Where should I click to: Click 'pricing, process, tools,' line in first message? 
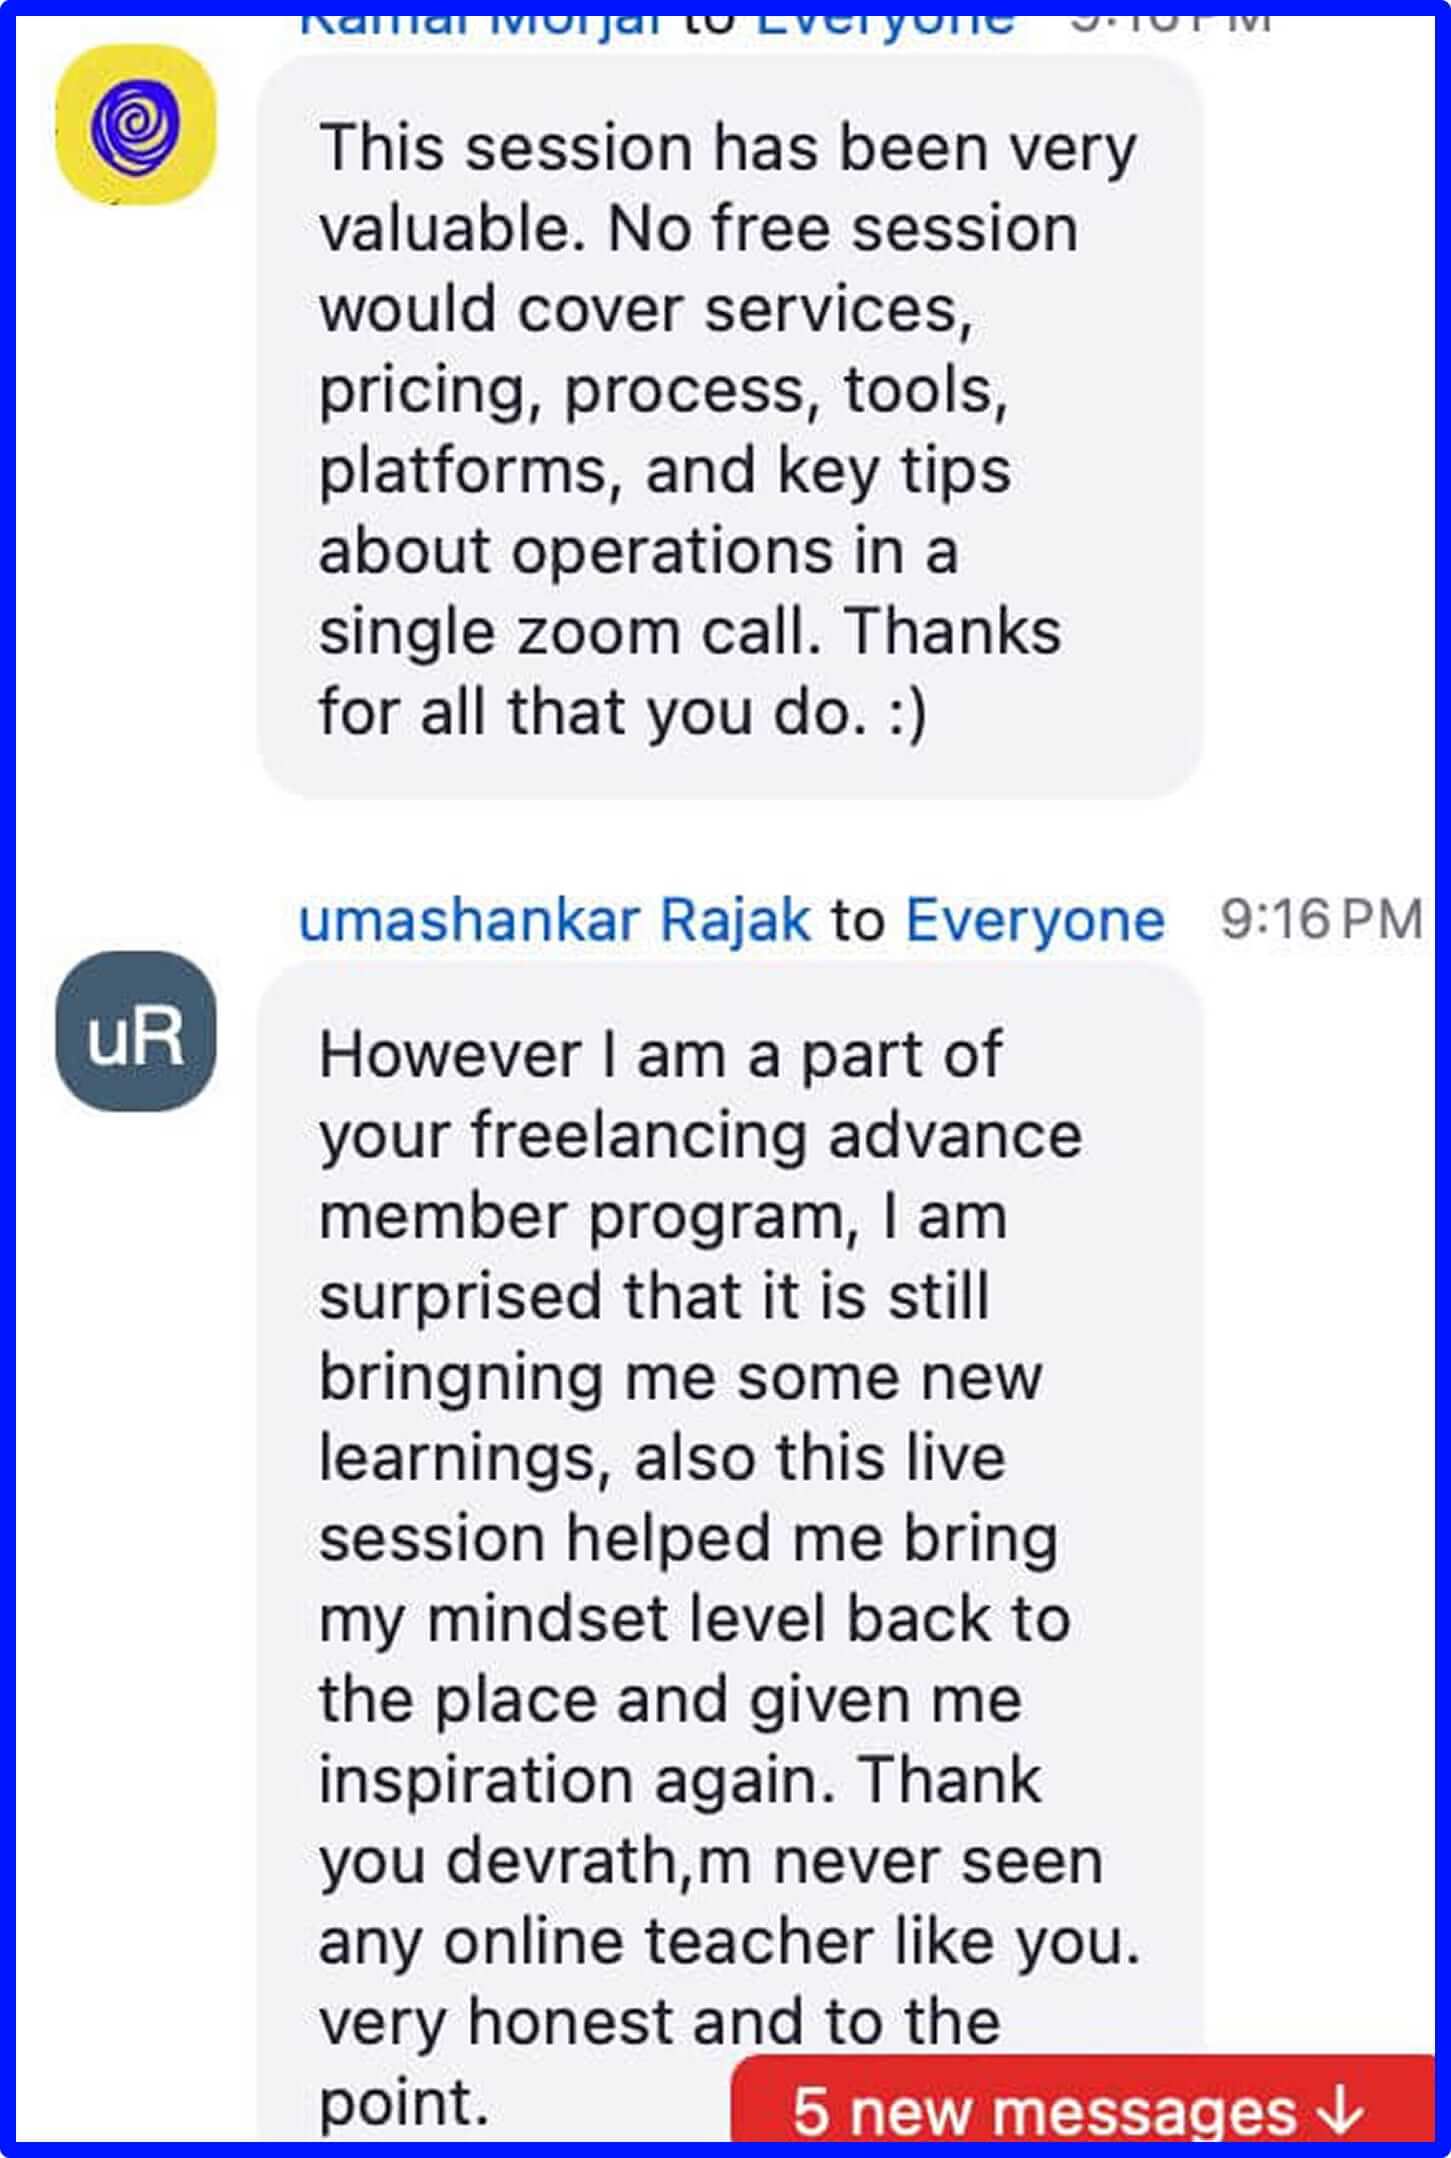pos(663,390)
